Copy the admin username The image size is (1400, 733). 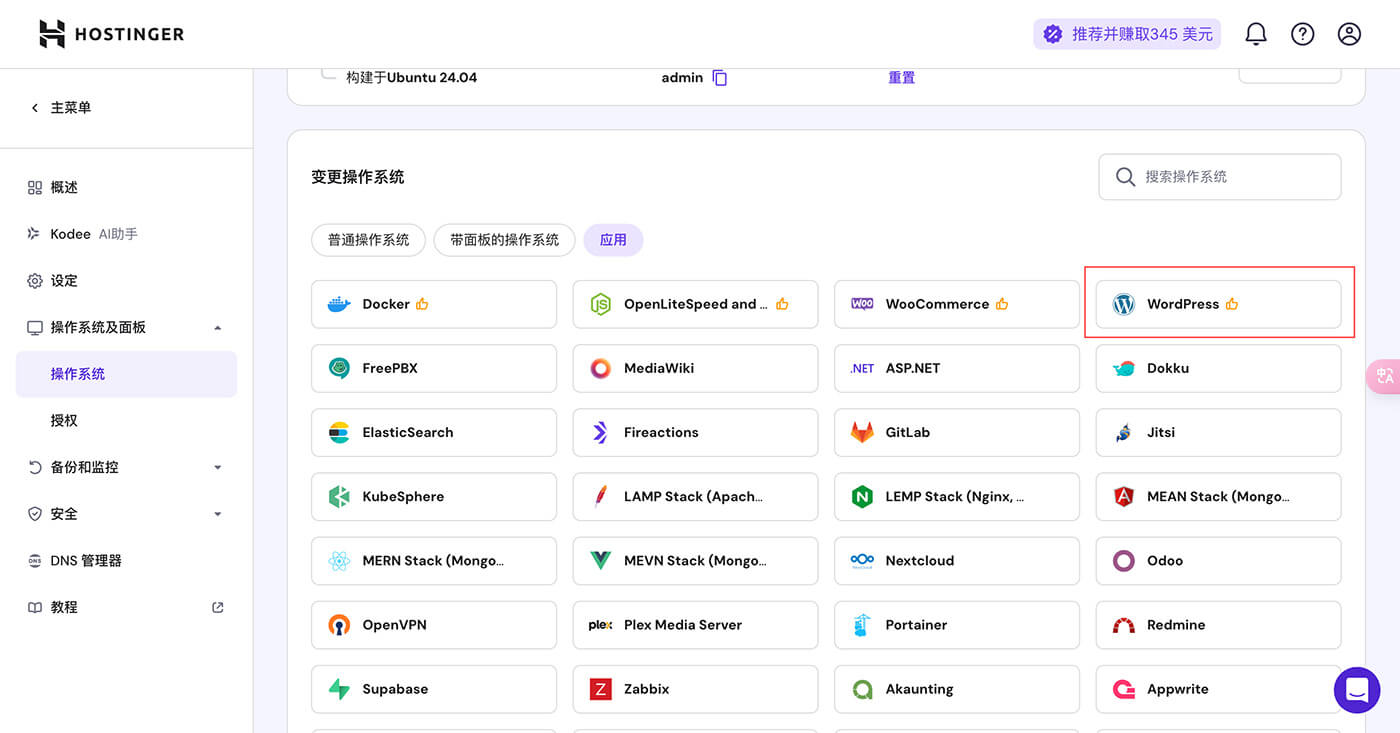(720, 78)
